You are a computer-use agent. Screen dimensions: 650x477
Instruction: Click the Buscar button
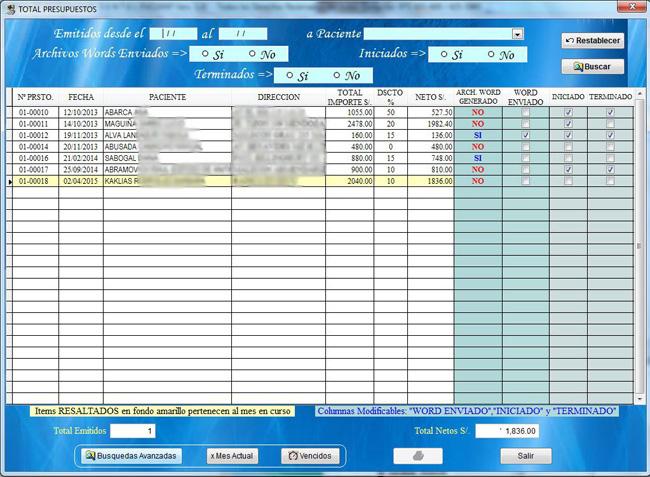pos(593,67)
